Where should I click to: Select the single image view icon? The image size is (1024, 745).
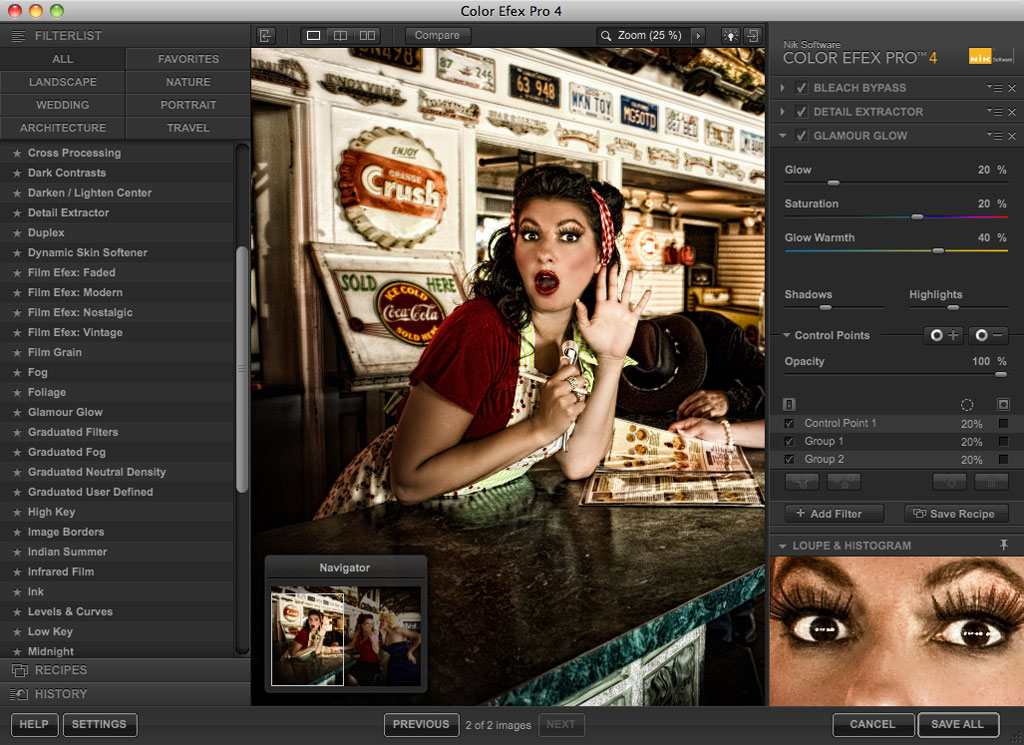pos(314,36)
